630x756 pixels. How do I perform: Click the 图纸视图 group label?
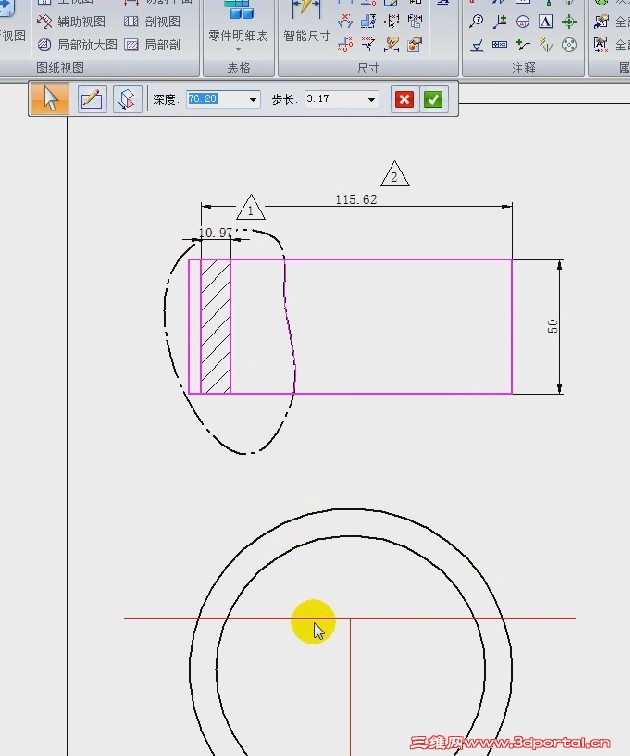tap(60, 68)
